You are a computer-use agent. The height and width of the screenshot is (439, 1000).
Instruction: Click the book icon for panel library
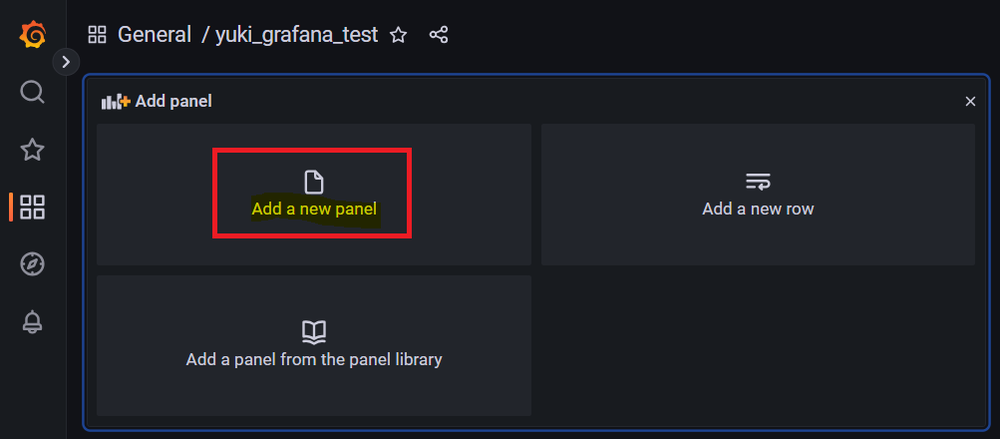point(314,331)
